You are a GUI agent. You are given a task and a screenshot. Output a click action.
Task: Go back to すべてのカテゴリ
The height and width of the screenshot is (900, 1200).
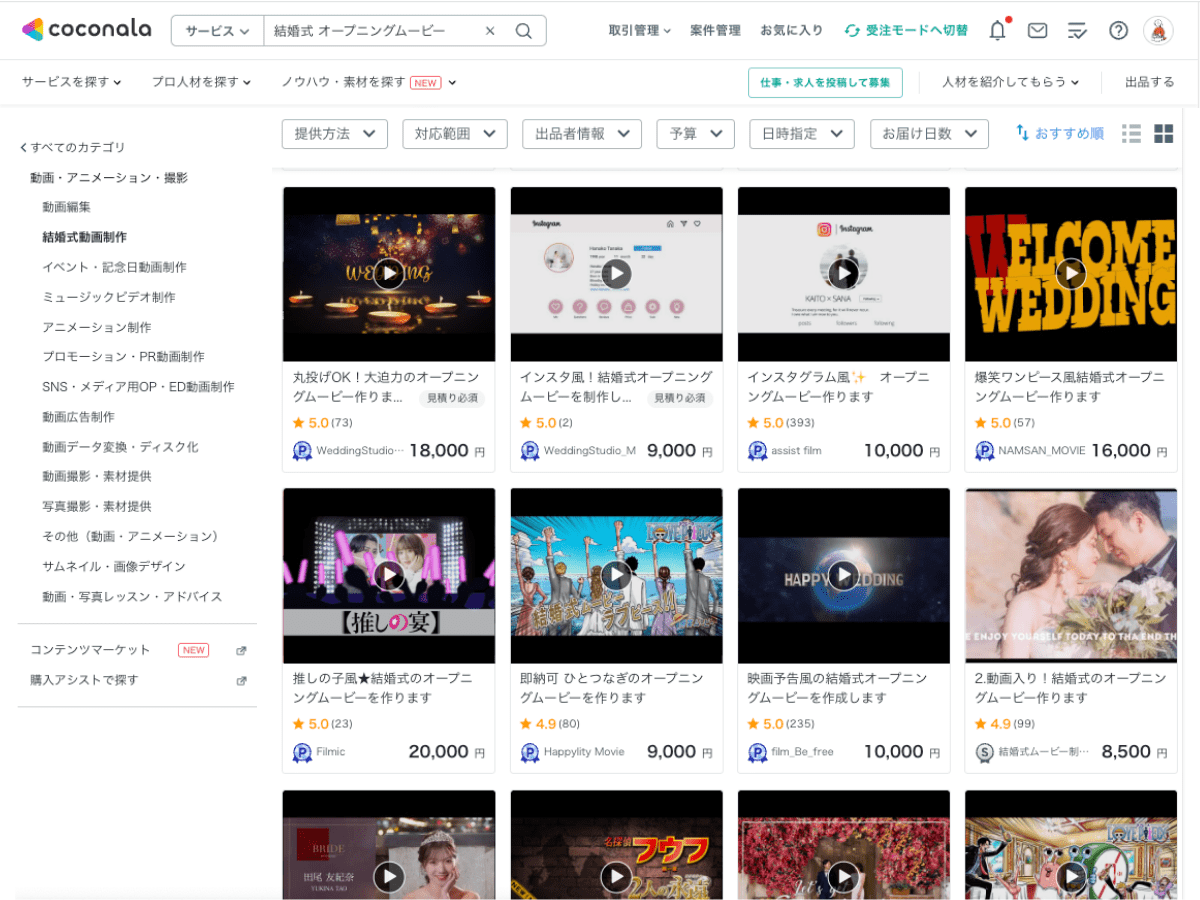(73, 147)
